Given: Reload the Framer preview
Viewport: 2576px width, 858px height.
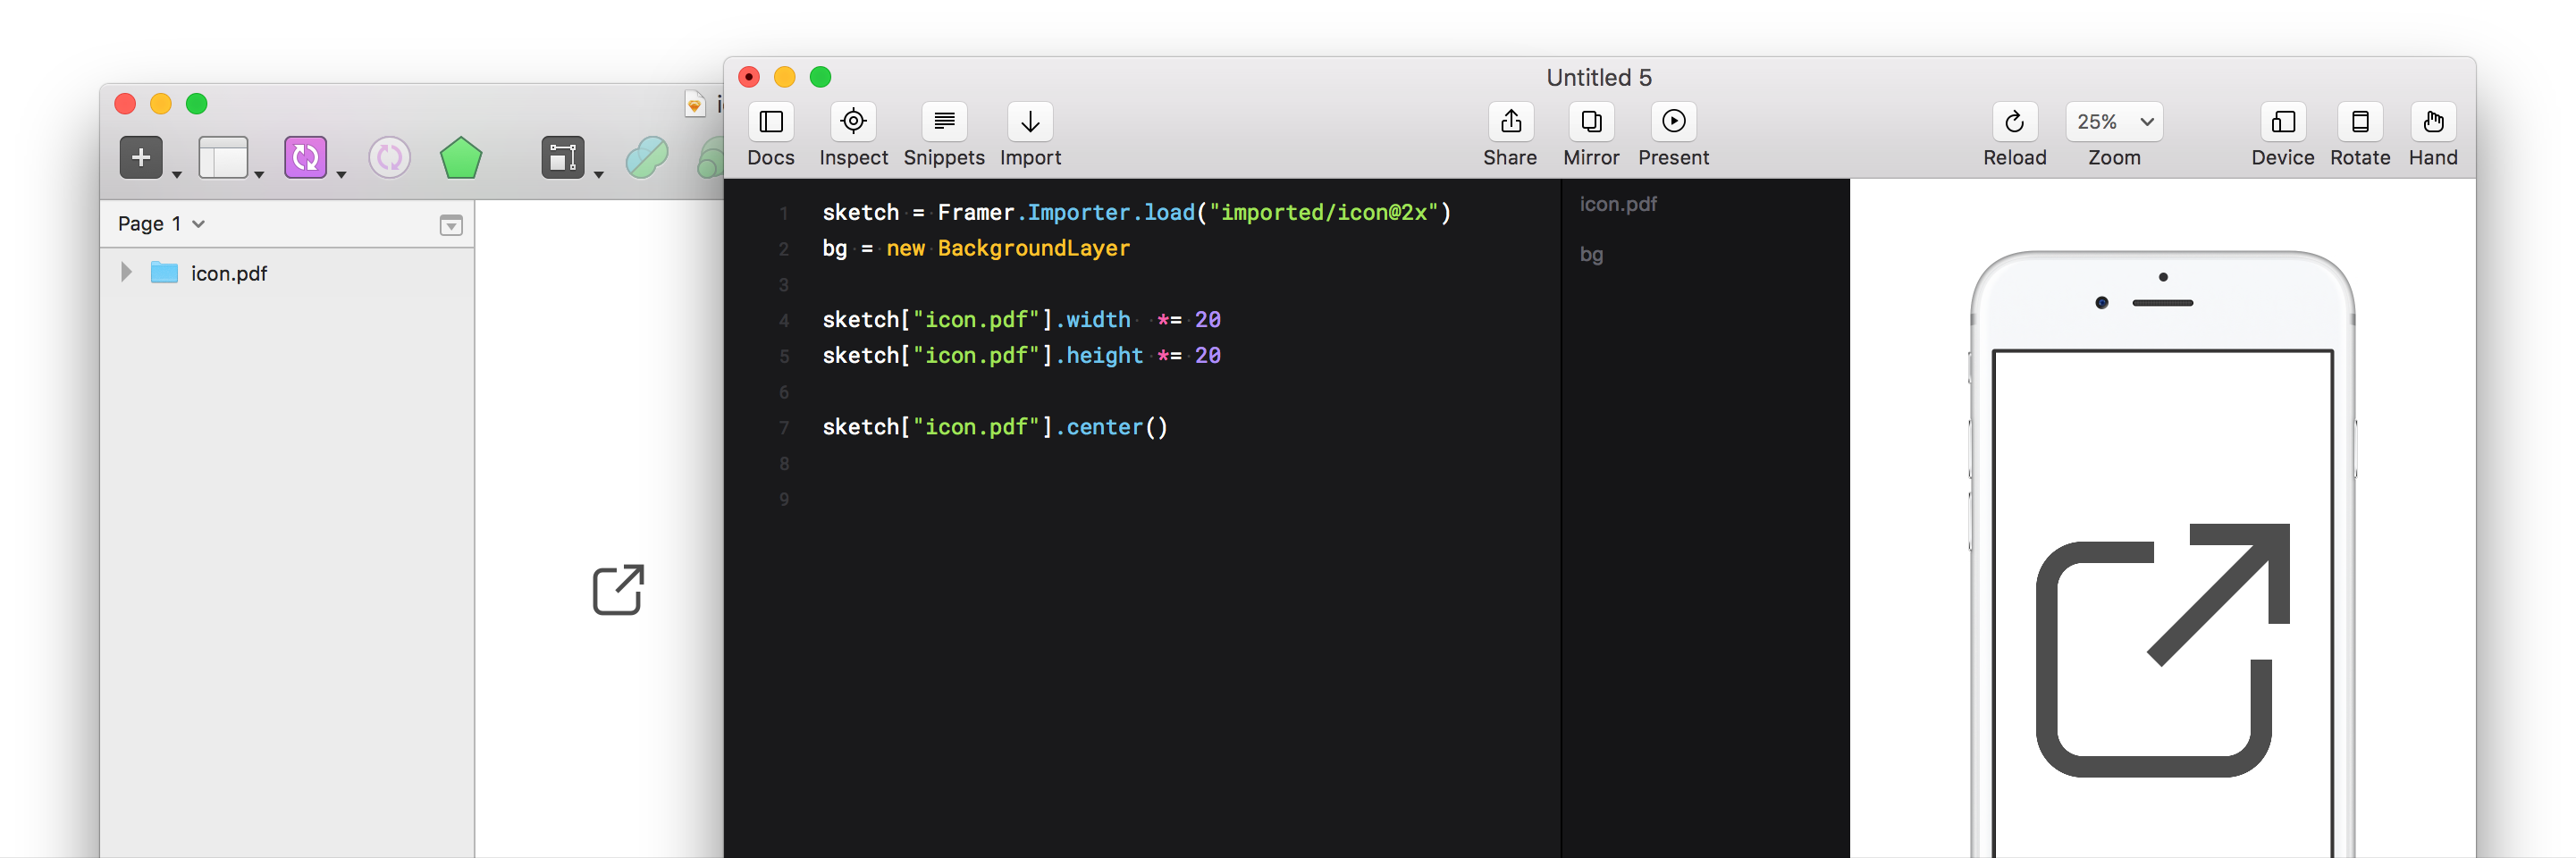Looking at the screenshot, I should [2014, 122].
